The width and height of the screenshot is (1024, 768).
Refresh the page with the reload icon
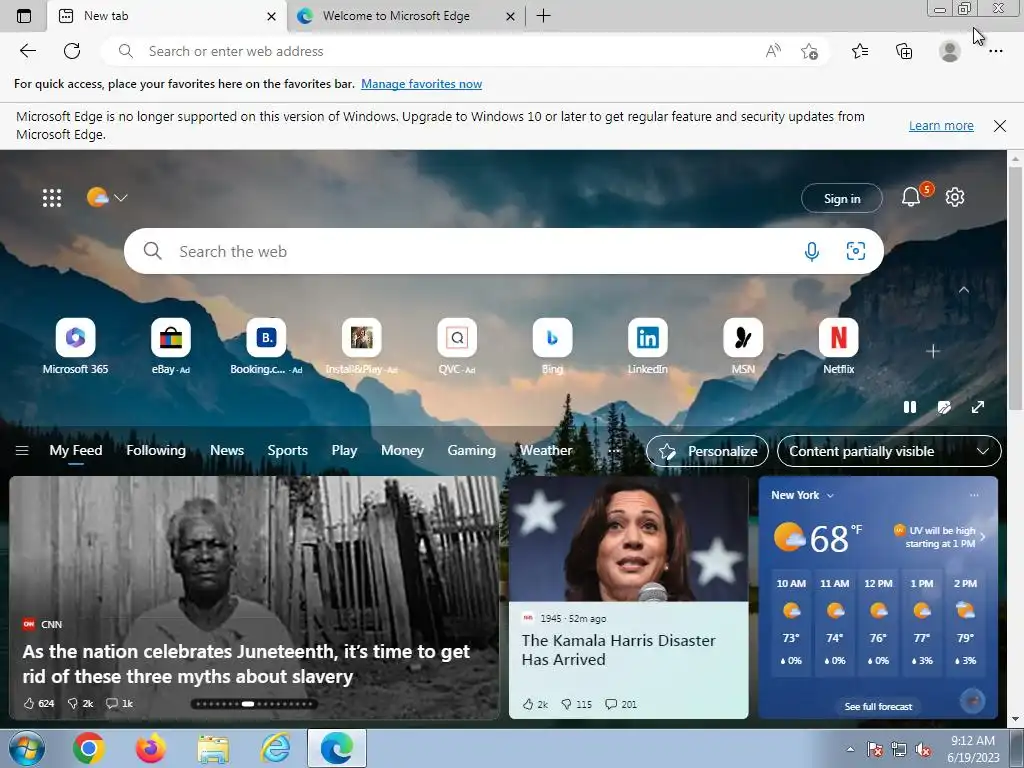pos(72,51)
